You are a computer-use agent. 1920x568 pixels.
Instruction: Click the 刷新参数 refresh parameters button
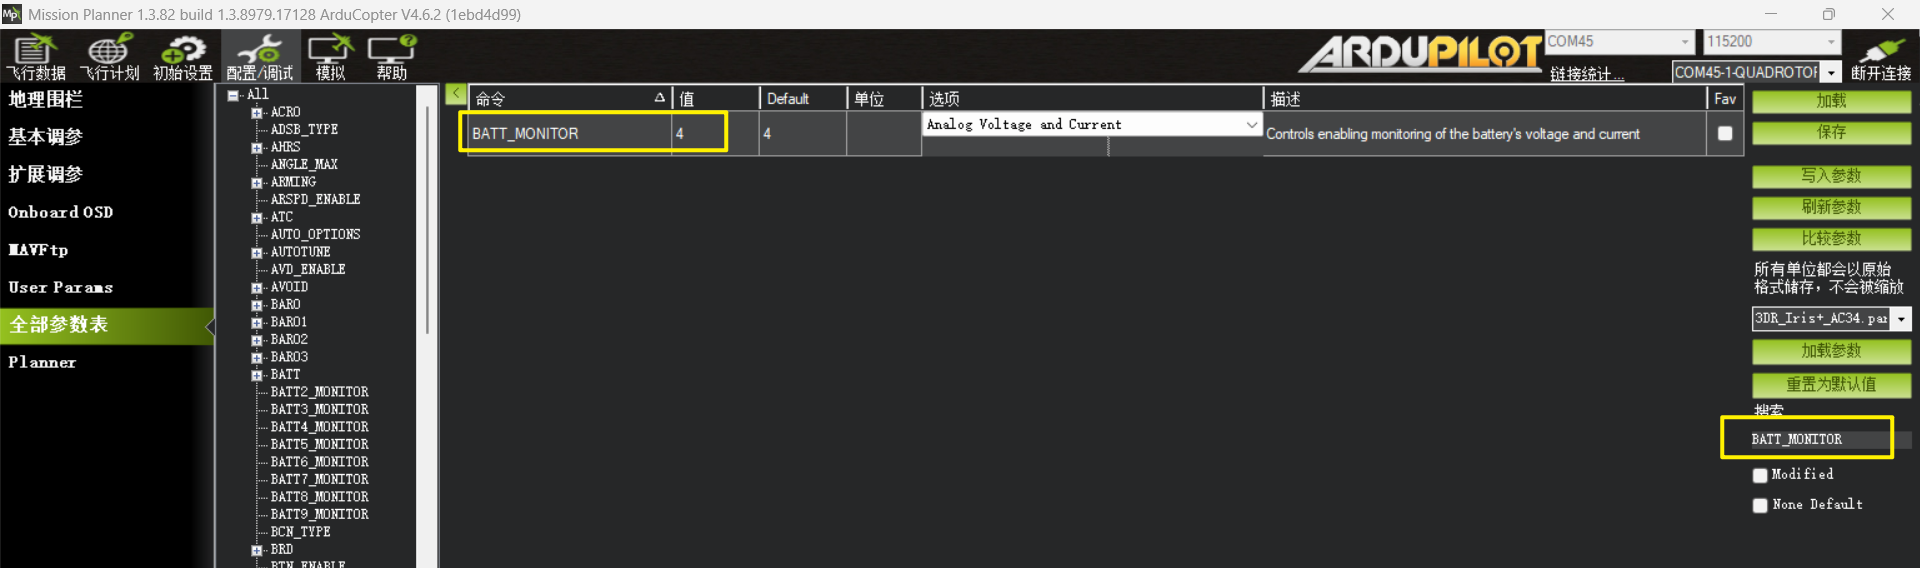[x=1831, y=207]
